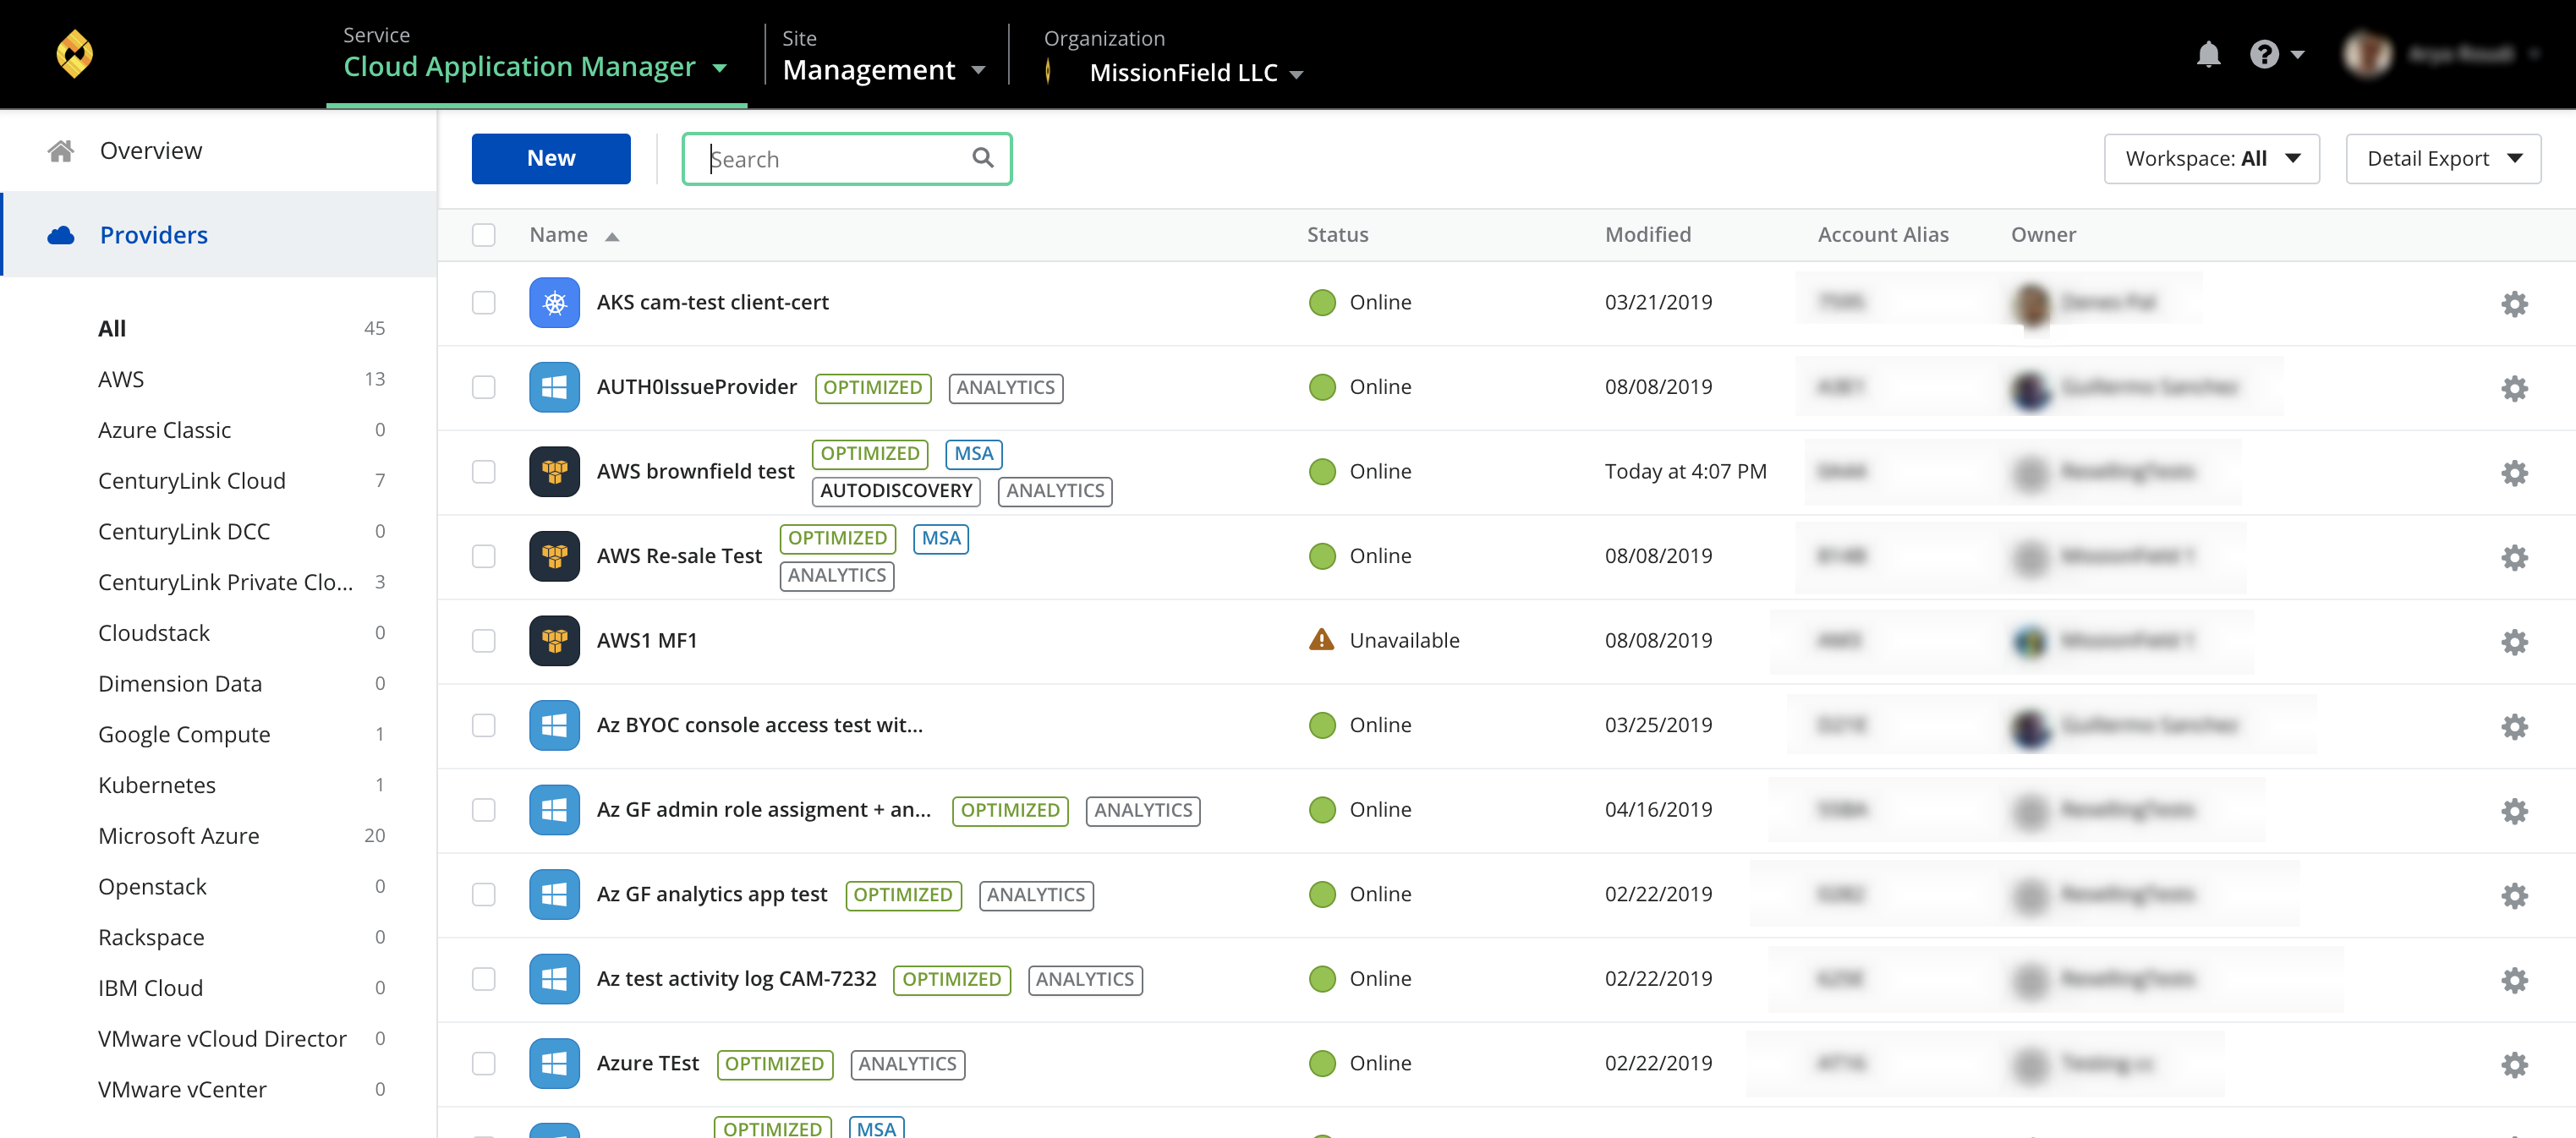The height and width of the screenshot is (1138, 2576).
Task: Click AWS icon of AWS brownfield test
Action: point(554,471)
